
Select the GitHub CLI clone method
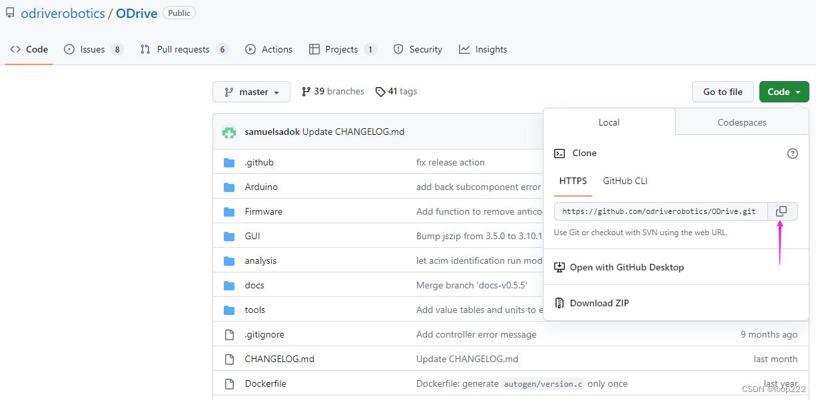625,181
